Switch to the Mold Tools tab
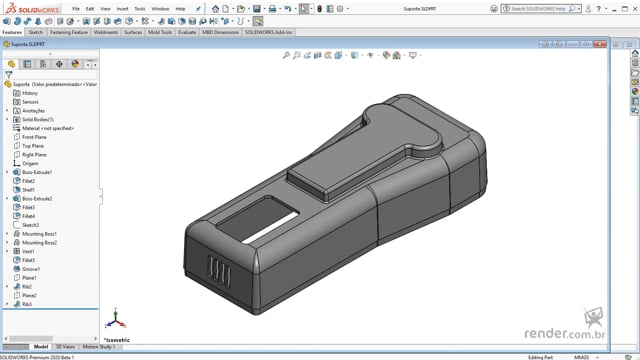 [x=160, y=32]
